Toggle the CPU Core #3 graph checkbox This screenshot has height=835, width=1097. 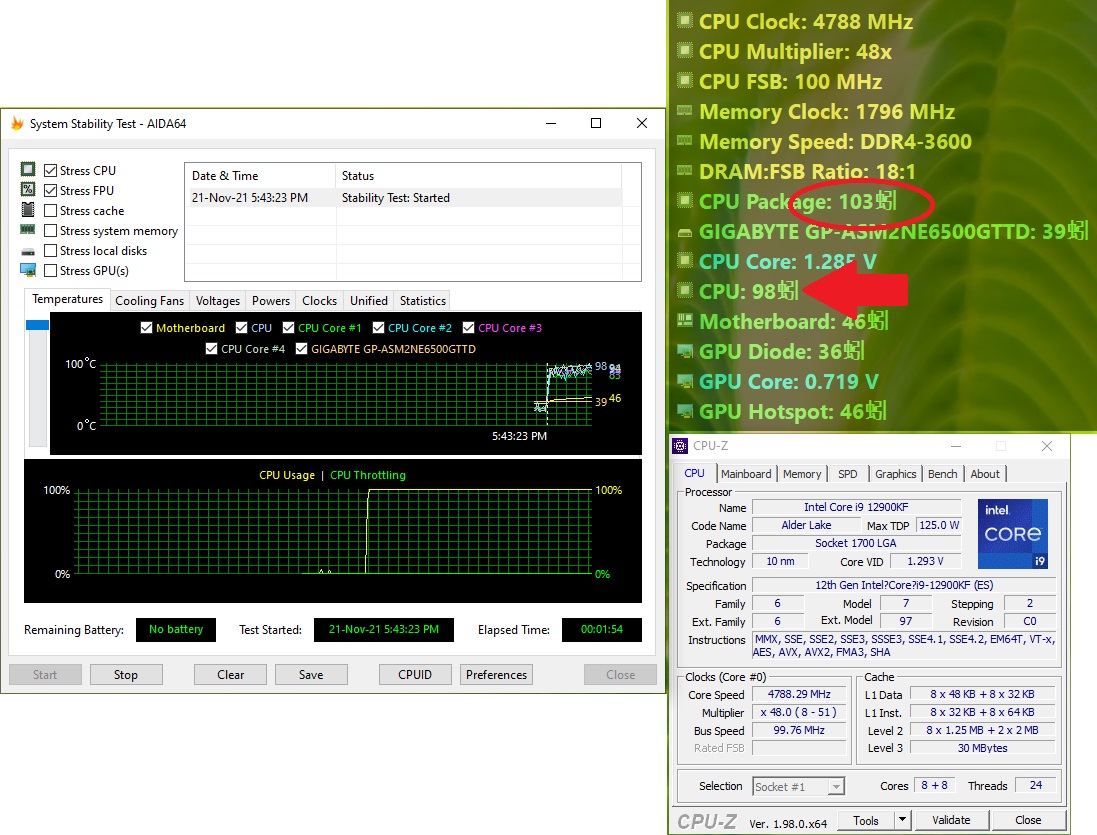pyautogui.click(x=469, y=327)
